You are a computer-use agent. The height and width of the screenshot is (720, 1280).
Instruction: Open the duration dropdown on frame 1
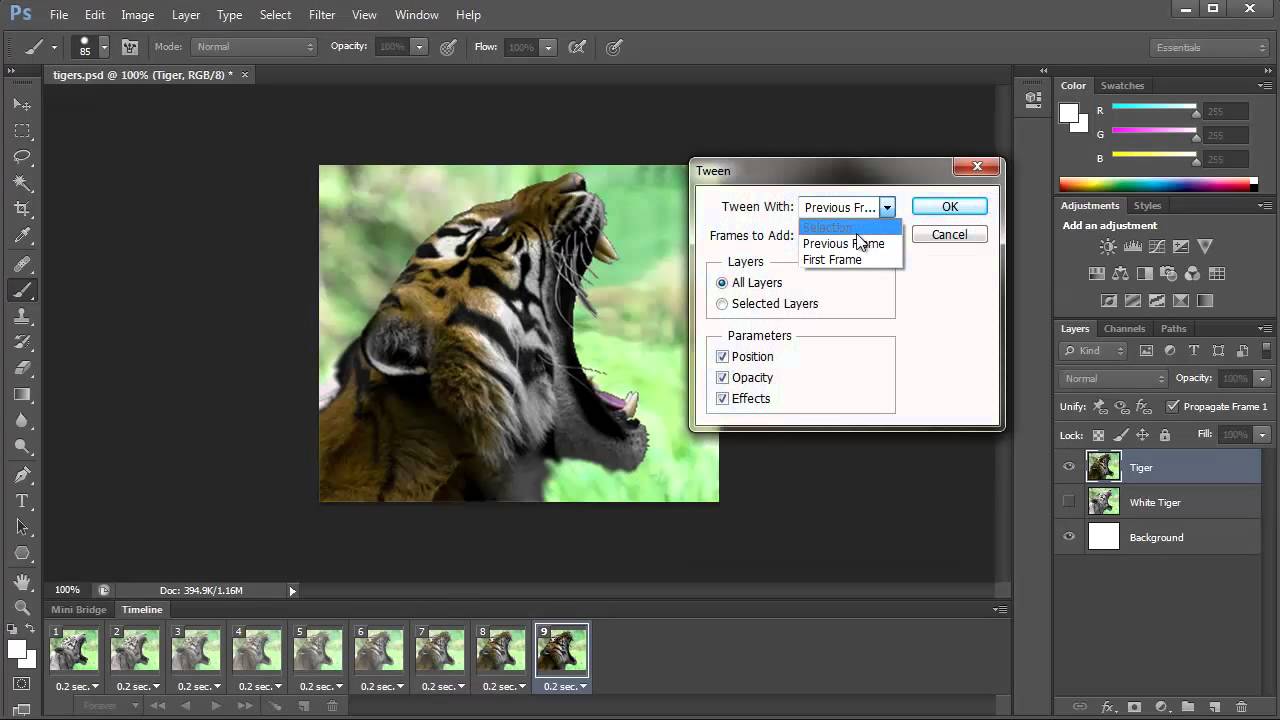pyautogui.click(x=95, y=686)
